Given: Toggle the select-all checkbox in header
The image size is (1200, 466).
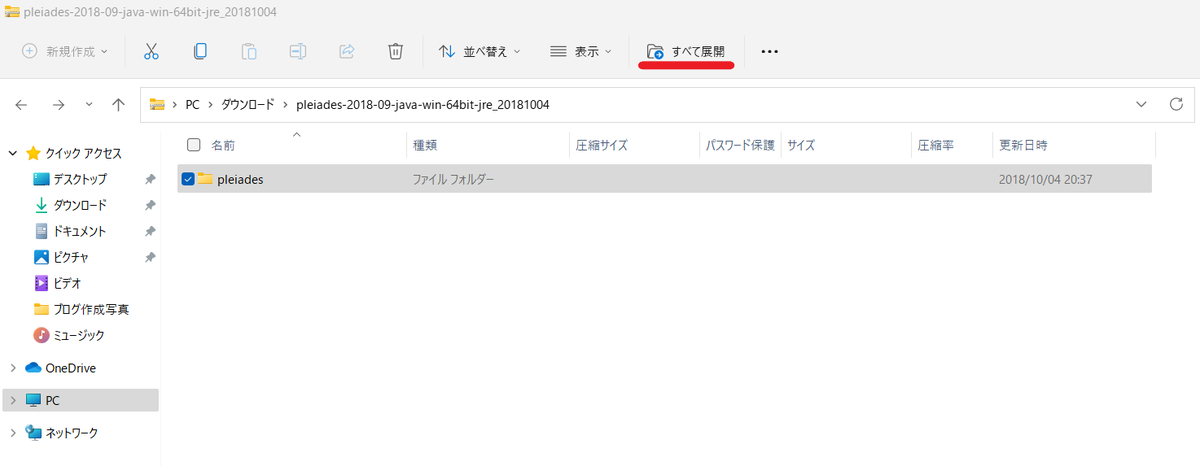Looking at the screenshot, I should coord(194,145).
